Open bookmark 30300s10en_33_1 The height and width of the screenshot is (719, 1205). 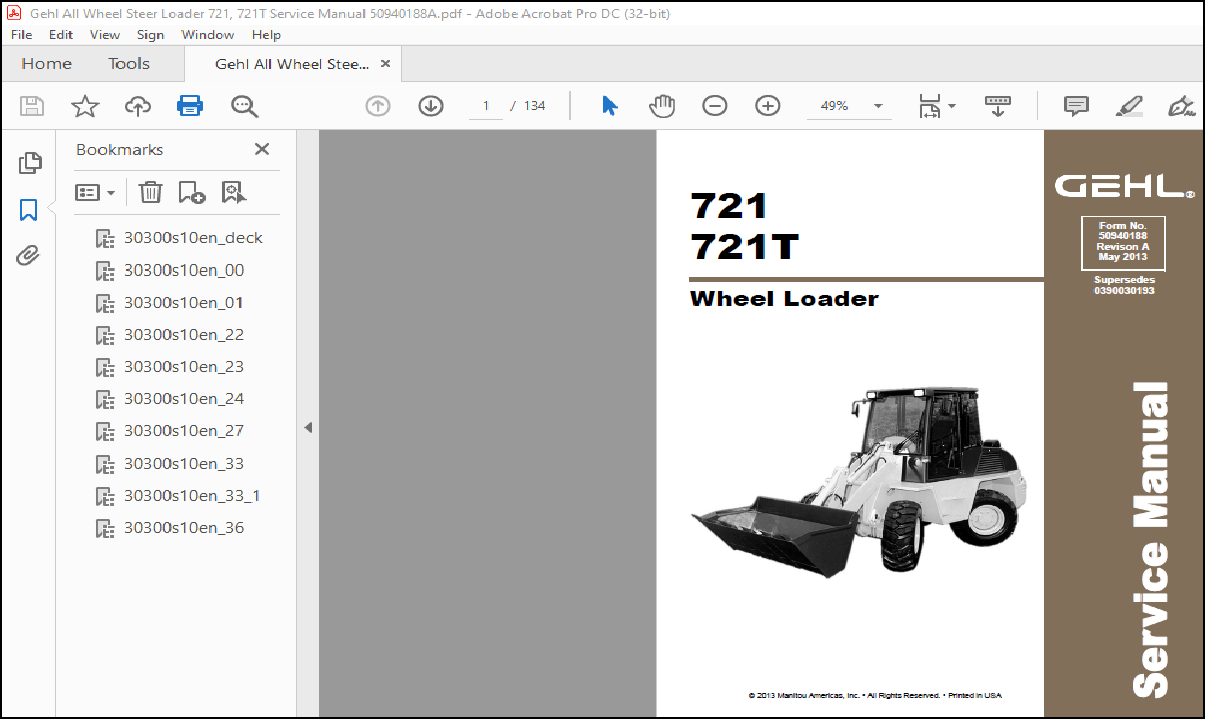[x=192, y=495]
